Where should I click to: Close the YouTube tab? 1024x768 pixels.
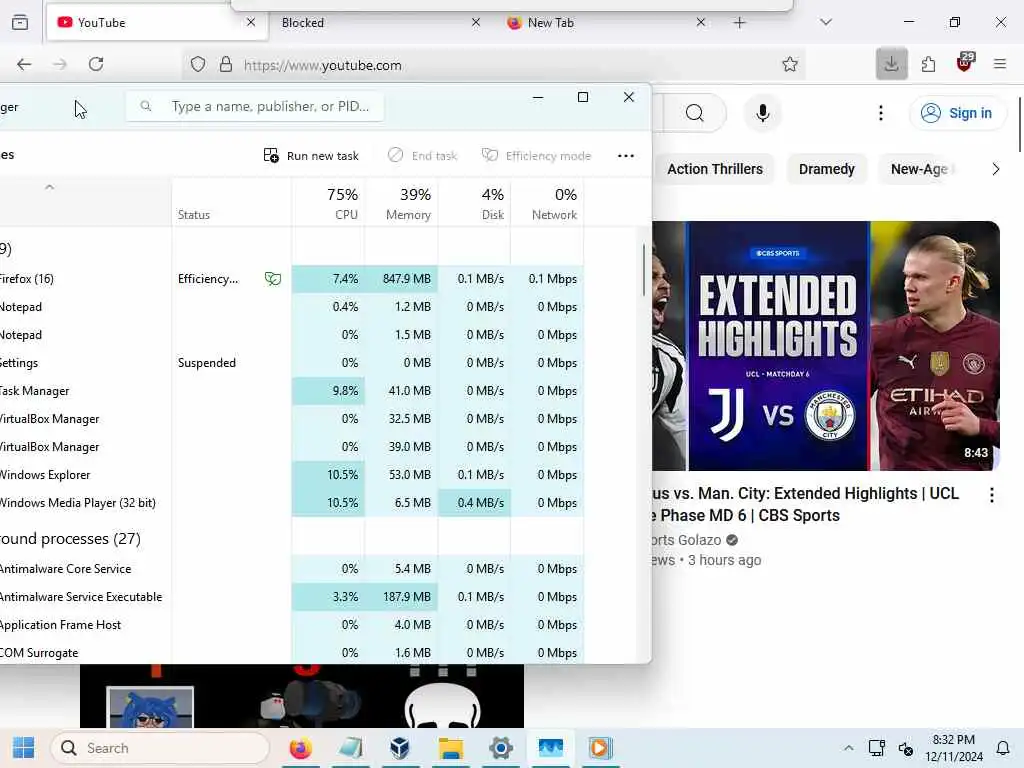tap(251, 22)
